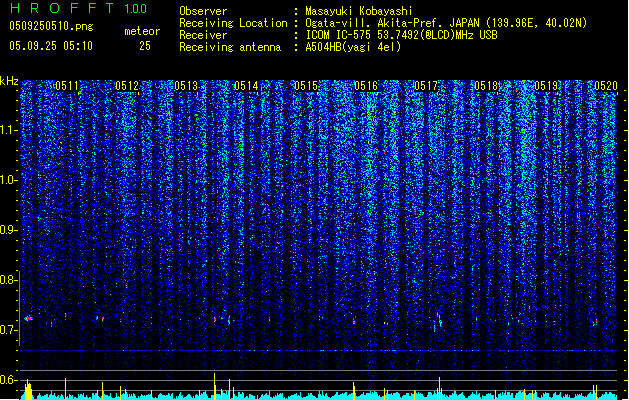The image size is (629, 400).
Task: Click the 0512 time marker
Action: (x=127, y=86)
